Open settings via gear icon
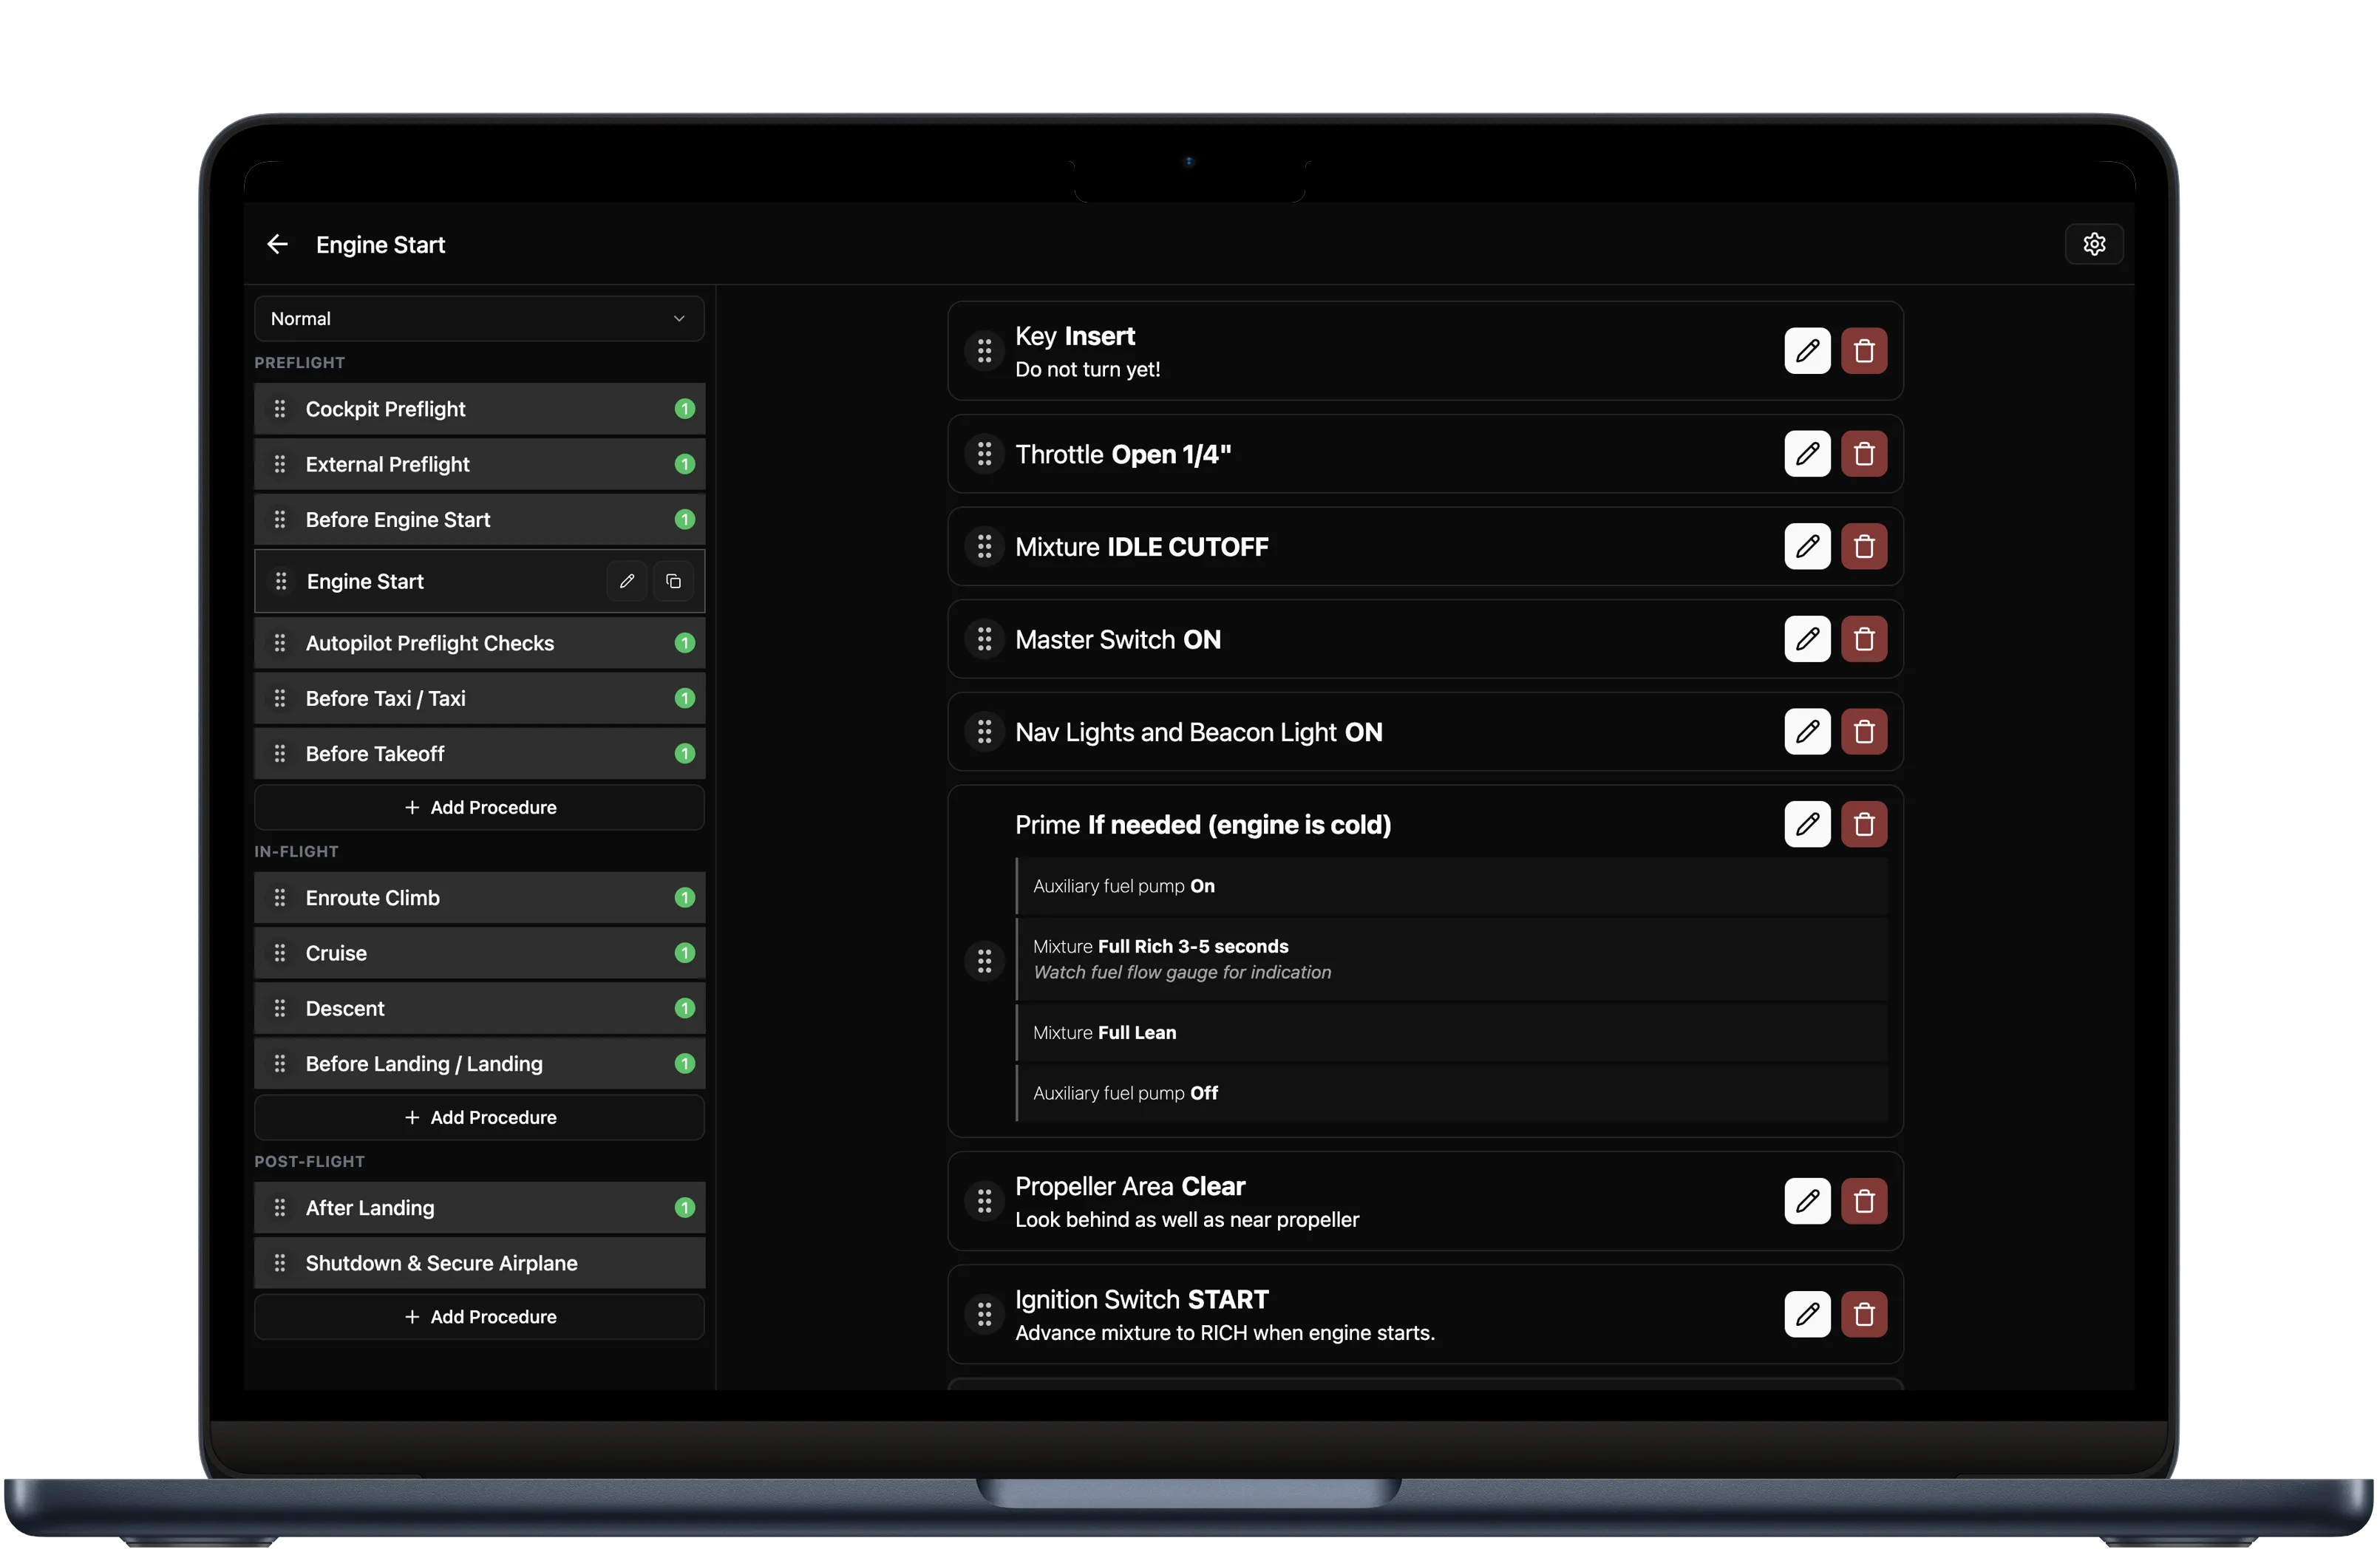The height and width of the screenshot is (1552, 2380). coord(2094,245)
